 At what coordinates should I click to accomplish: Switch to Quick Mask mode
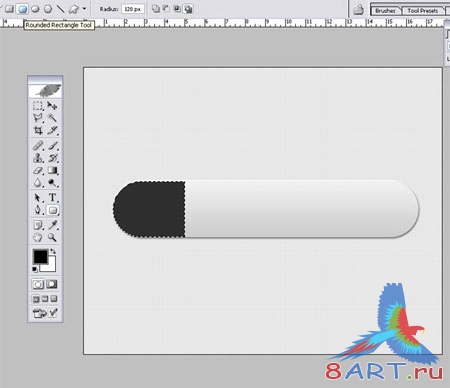click(x=52, y=284)
